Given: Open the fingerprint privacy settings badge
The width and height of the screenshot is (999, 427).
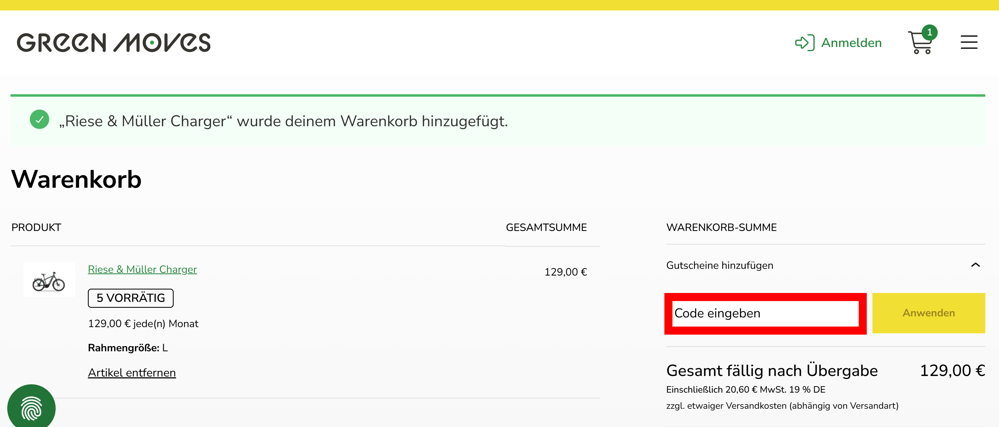Looking at the screenshot, I should point(31,406).
